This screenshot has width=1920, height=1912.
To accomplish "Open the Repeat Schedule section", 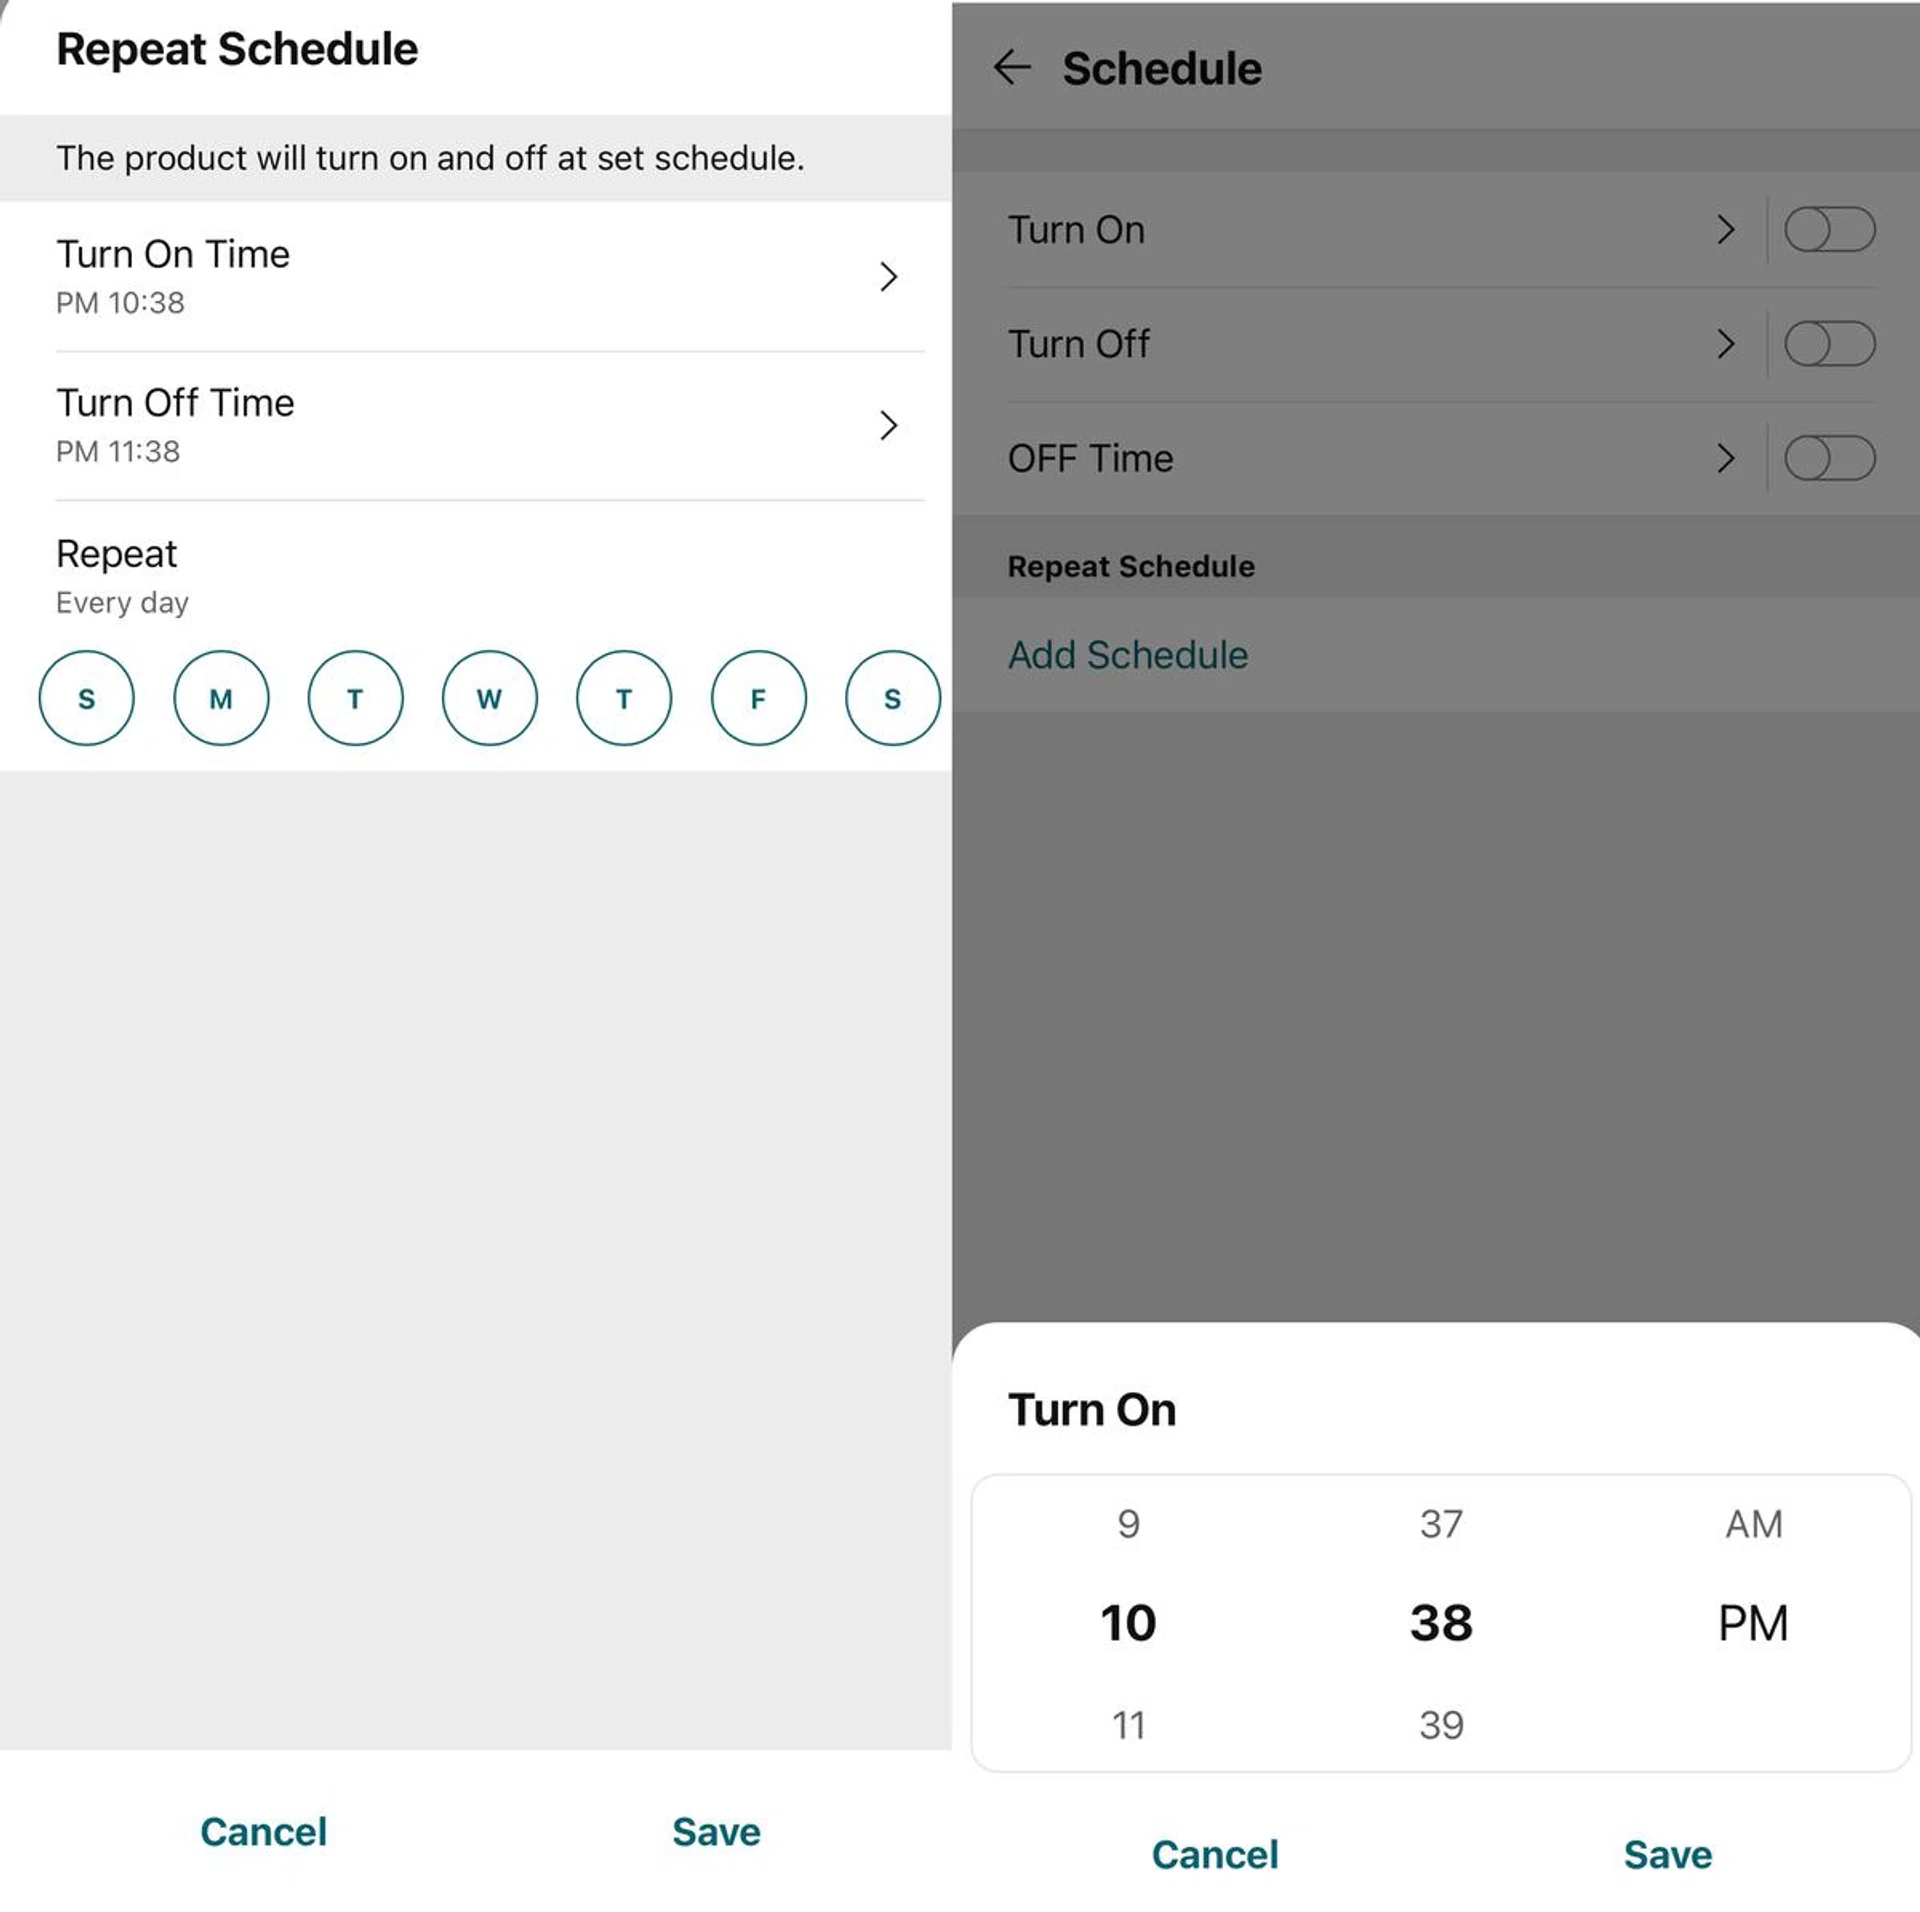I will tap(1130, 565).
